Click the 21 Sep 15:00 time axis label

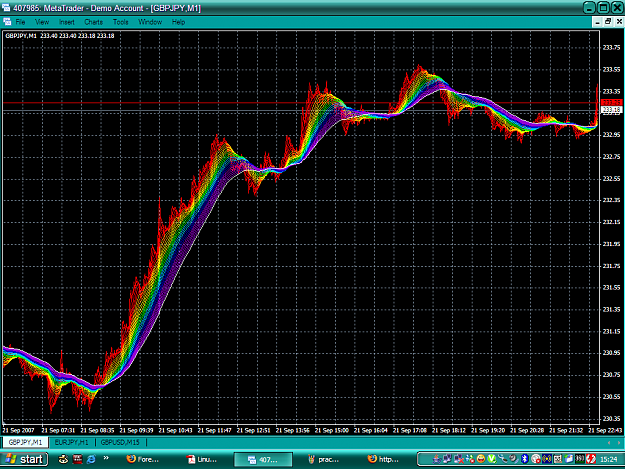coord(332,430)
